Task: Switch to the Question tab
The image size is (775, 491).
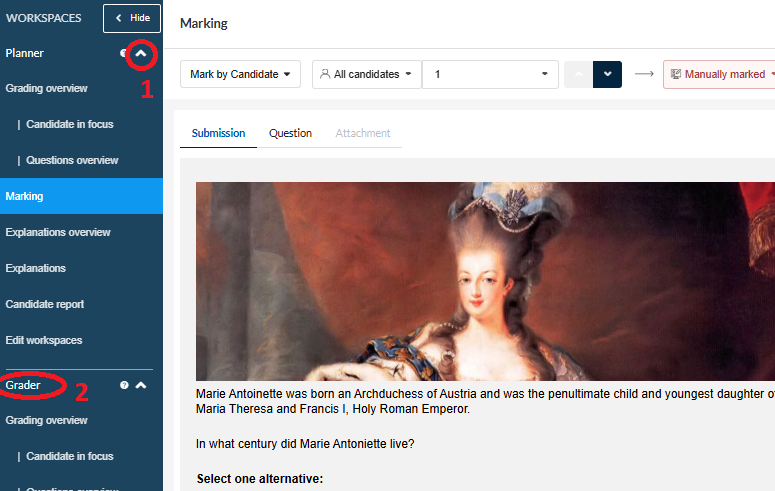Action: click(290, 133)
